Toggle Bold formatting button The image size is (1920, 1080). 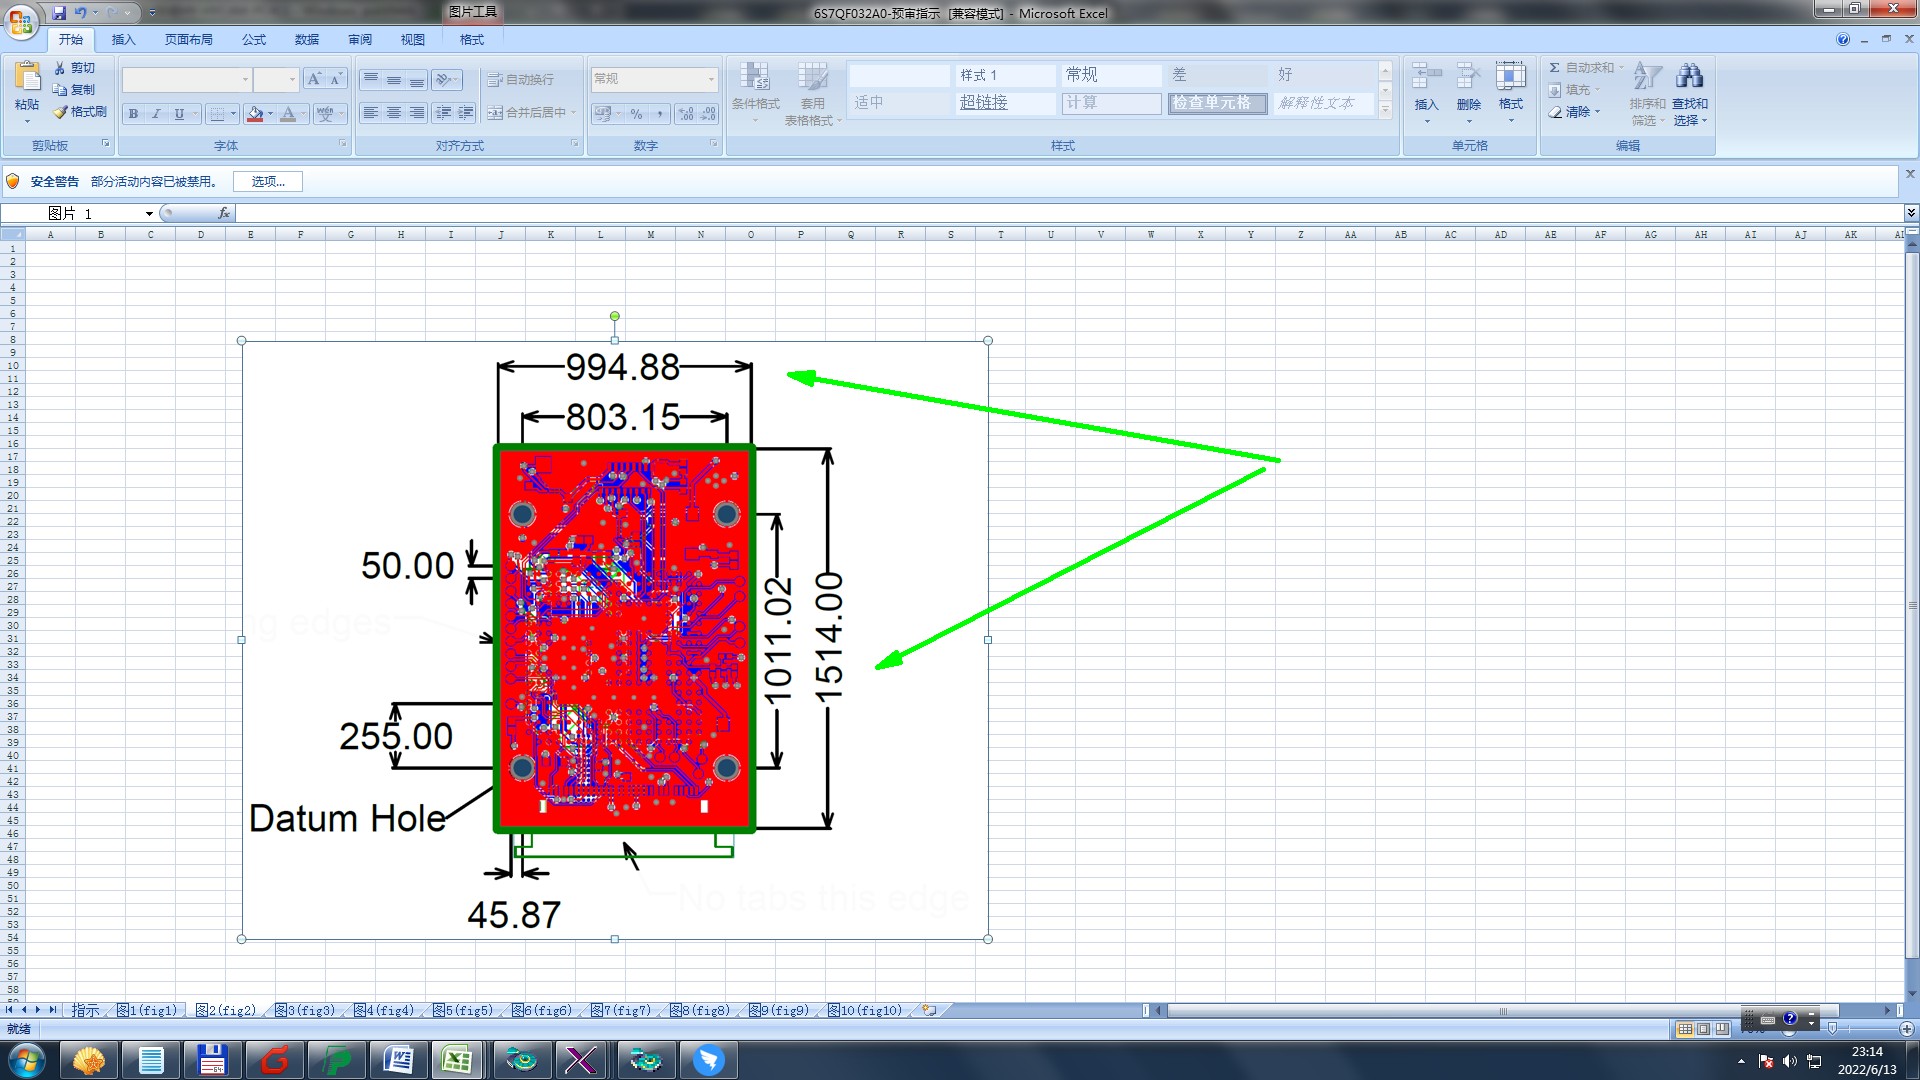pyautogui.click(x=133, y=114)
